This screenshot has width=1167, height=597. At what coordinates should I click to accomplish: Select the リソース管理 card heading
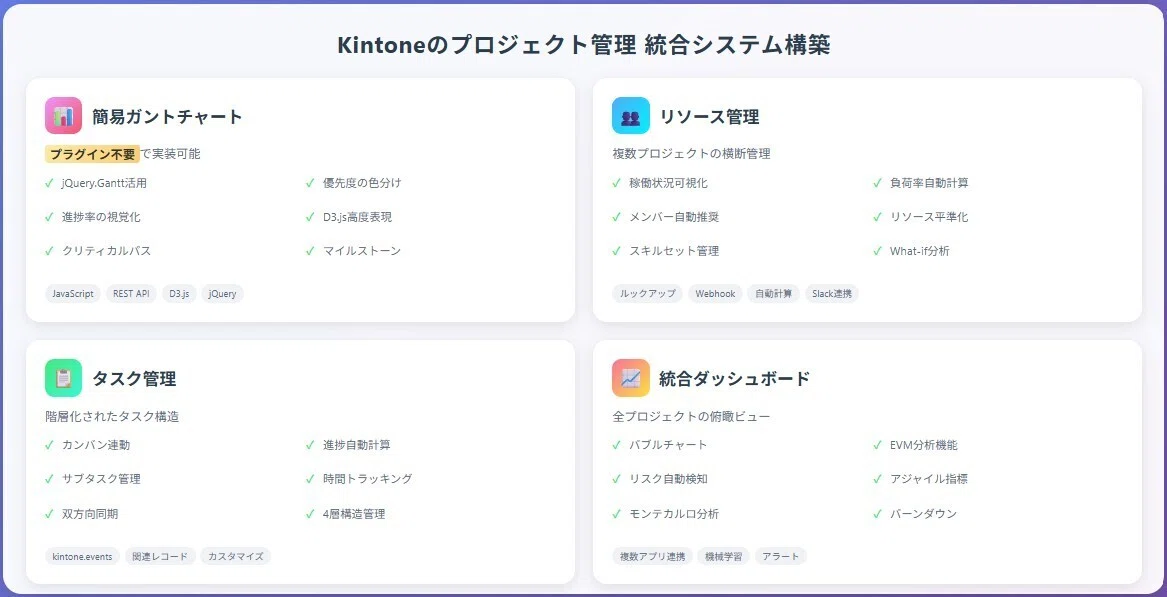click(x=709, y=117)
